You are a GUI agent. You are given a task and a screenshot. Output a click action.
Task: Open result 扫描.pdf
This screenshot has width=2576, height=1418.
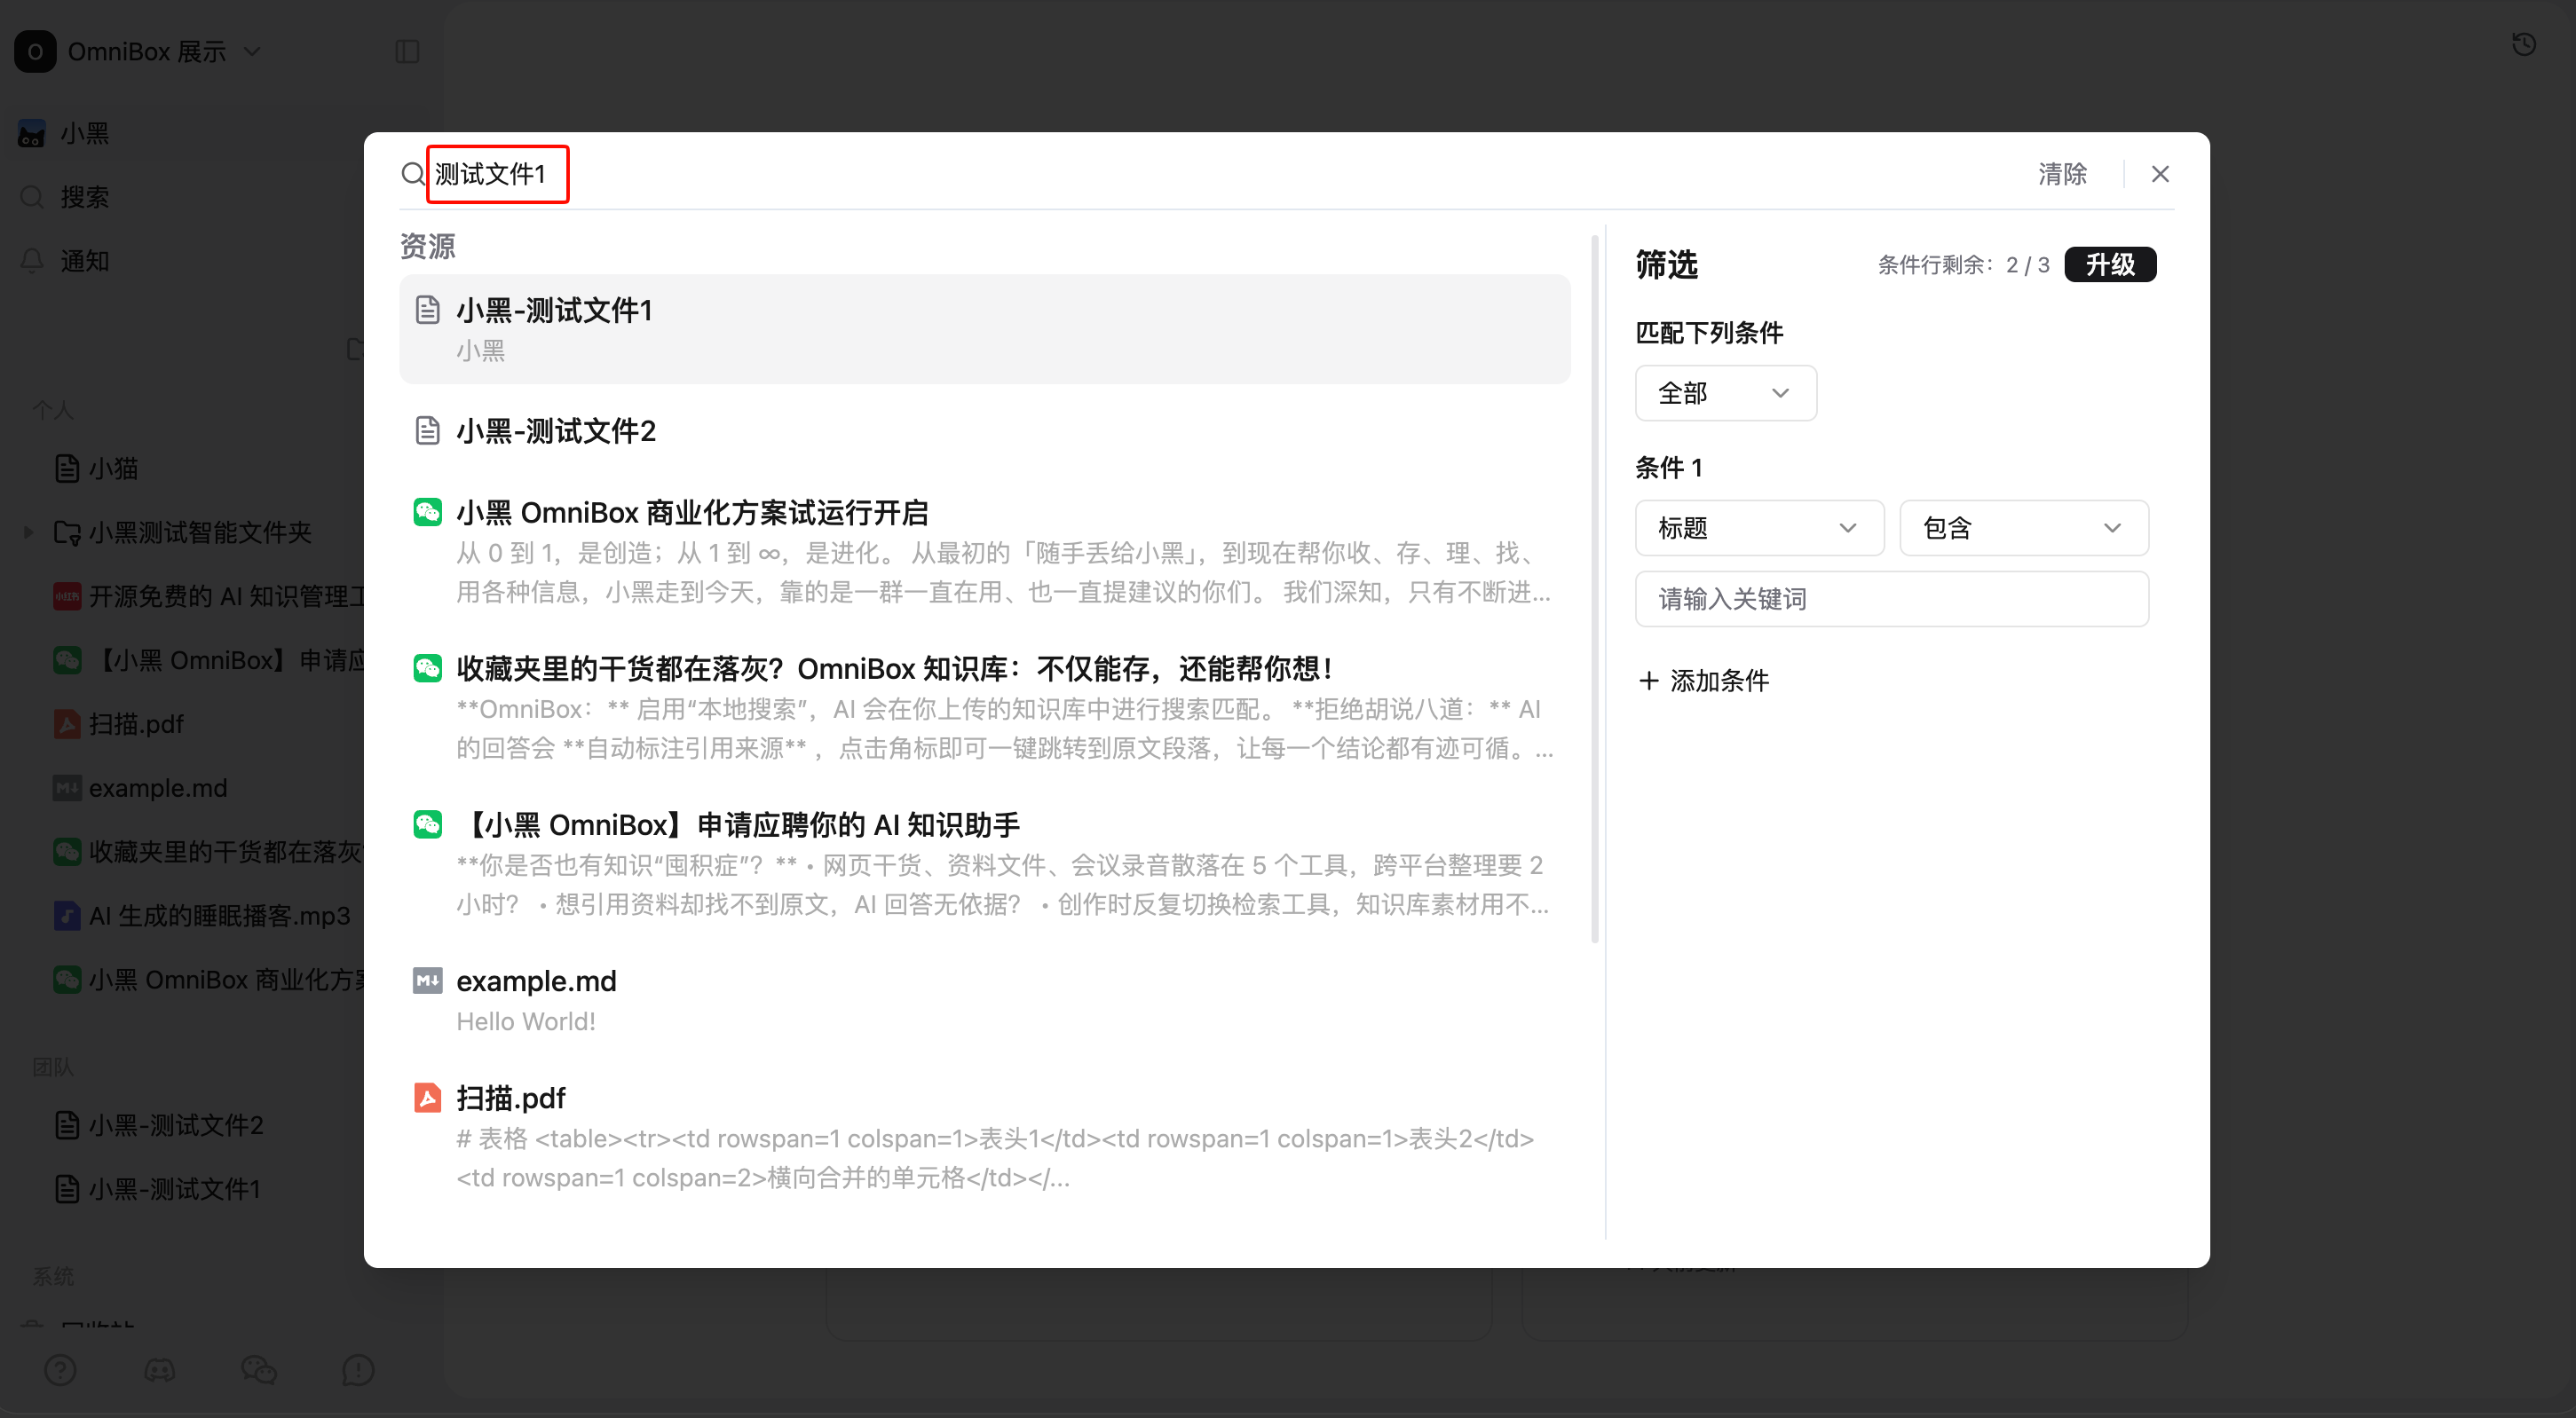(x=984, y=1137)
